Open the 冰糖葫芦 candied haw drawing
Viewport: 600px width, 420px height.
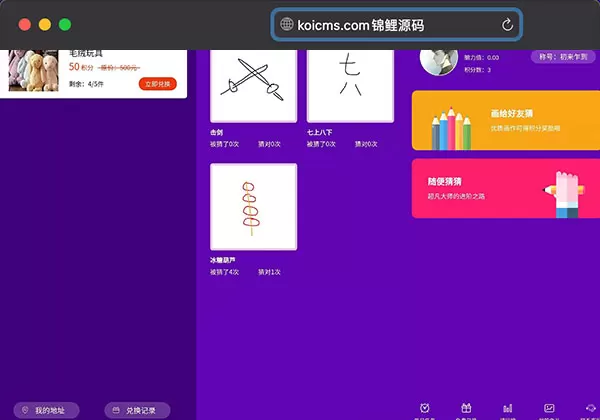tap(254, 207)
